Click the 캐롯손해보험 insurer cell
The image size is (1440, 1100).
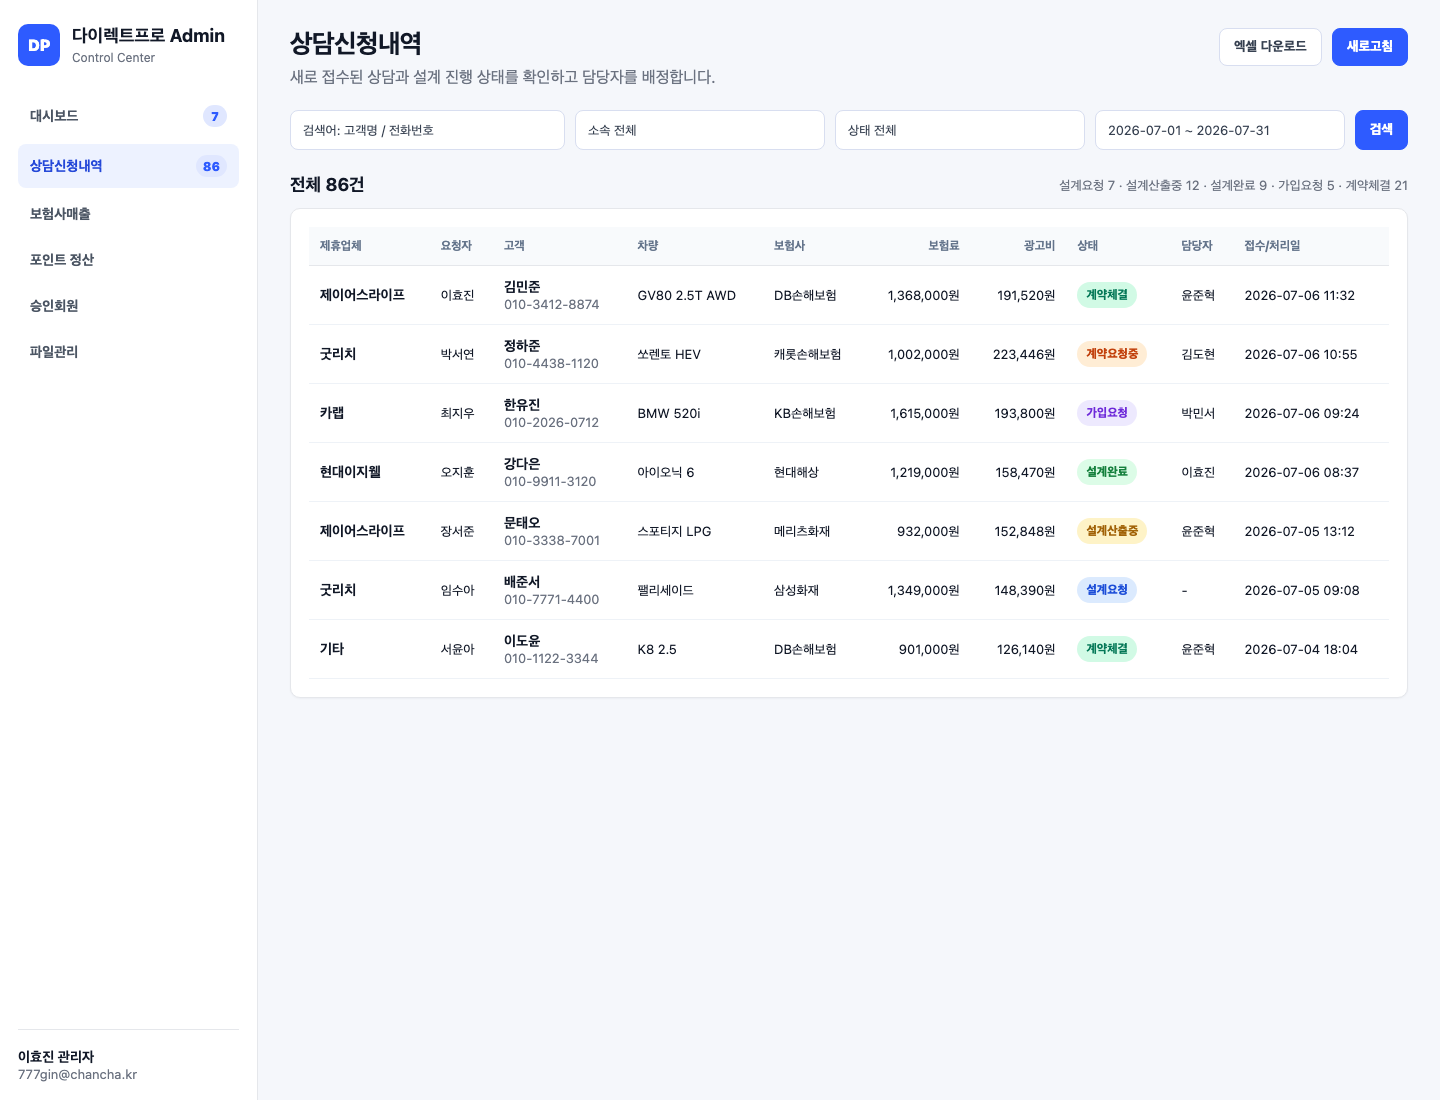[x=808, y=355]
